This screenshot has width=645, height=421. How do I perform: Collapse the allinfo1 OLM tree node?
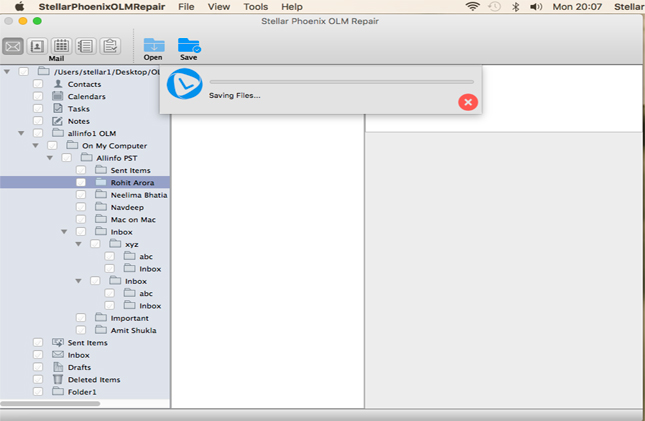click(x=21, y=133)
